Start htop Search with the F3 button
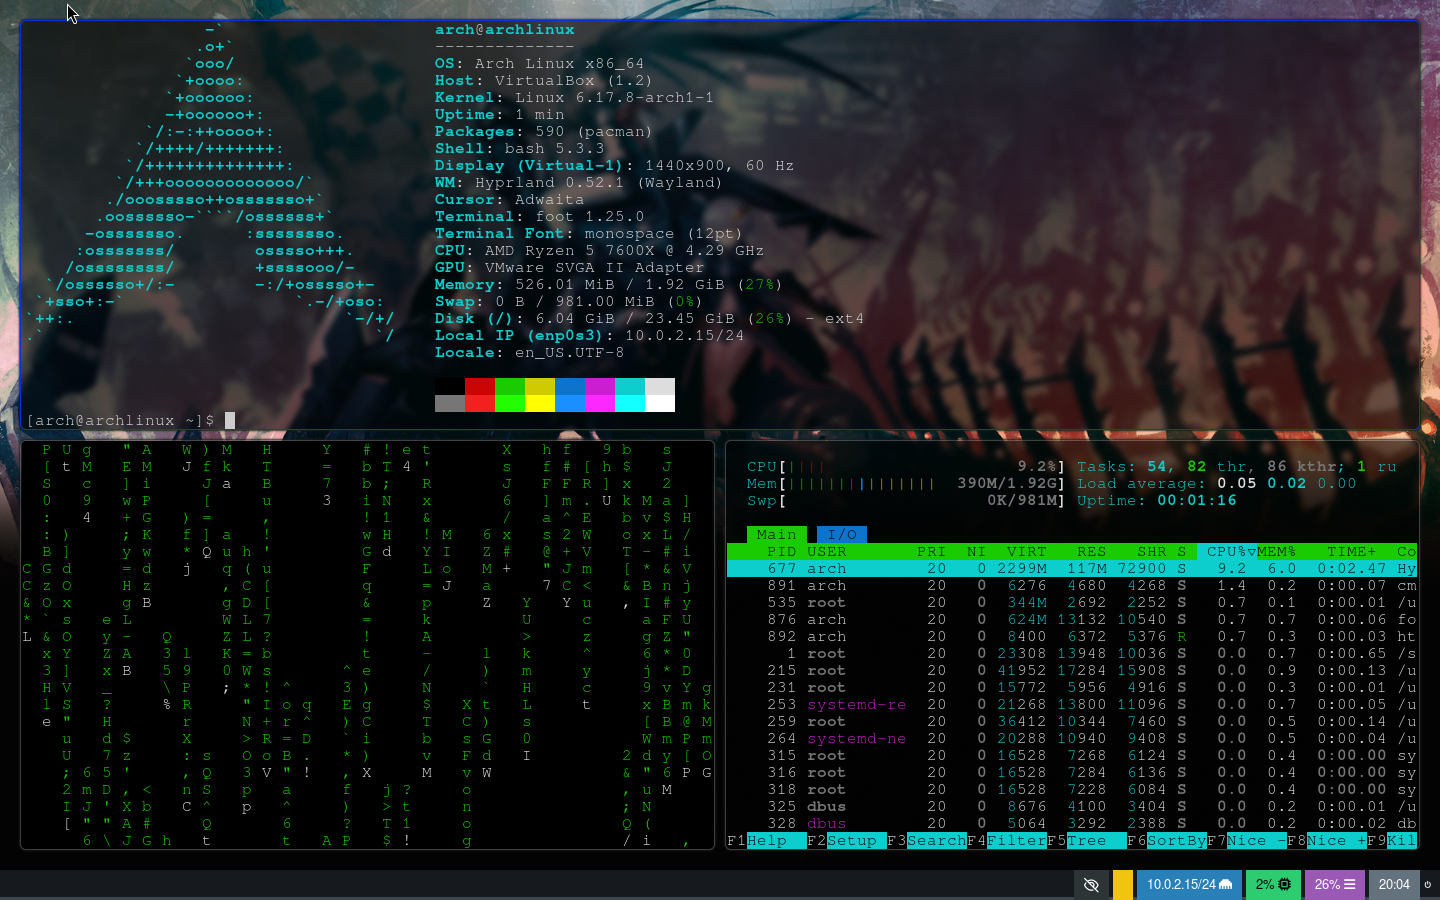Viewport: 1440px width, 900px height. (x=926, y=841)
